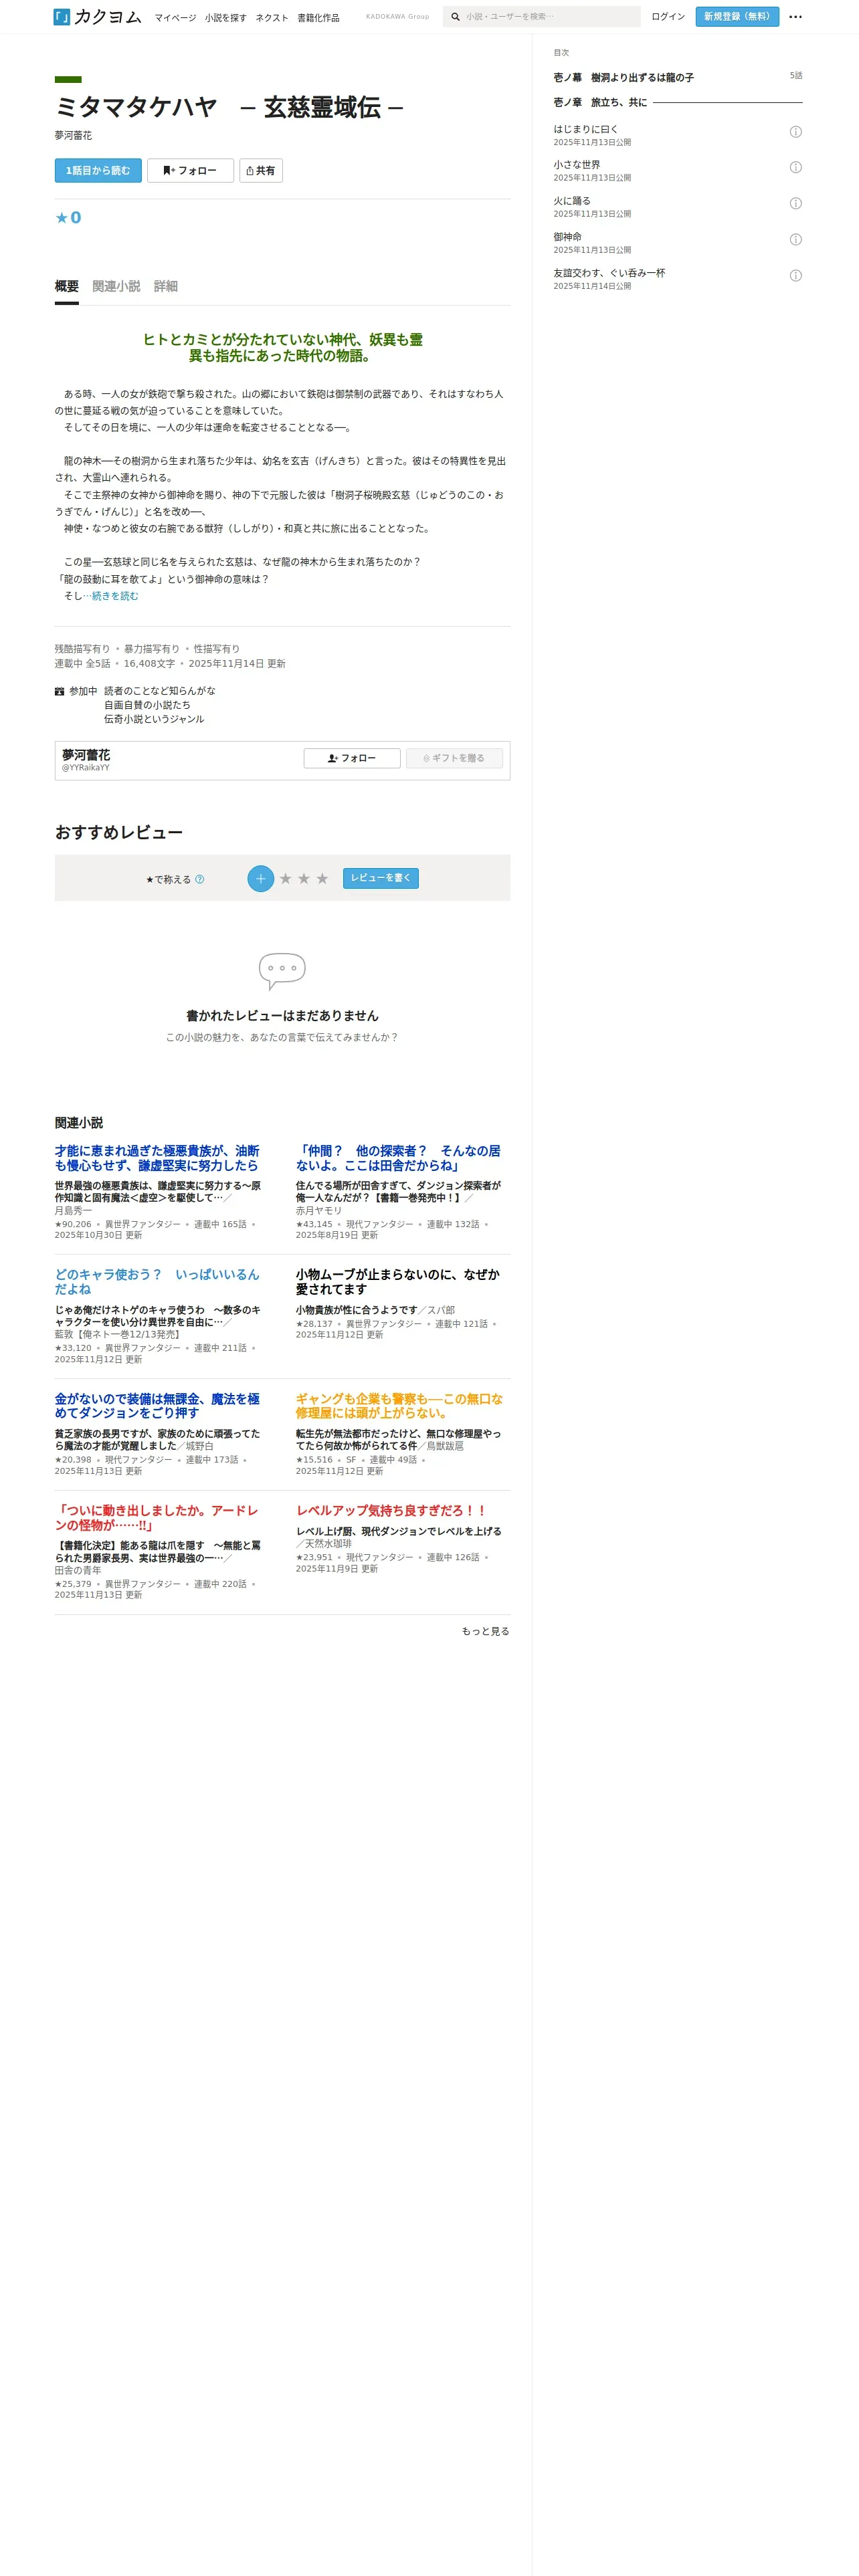Open 夢河蕾花 profile in author card
This screenshot has width=859, height=2576.
tap(86, 756)
